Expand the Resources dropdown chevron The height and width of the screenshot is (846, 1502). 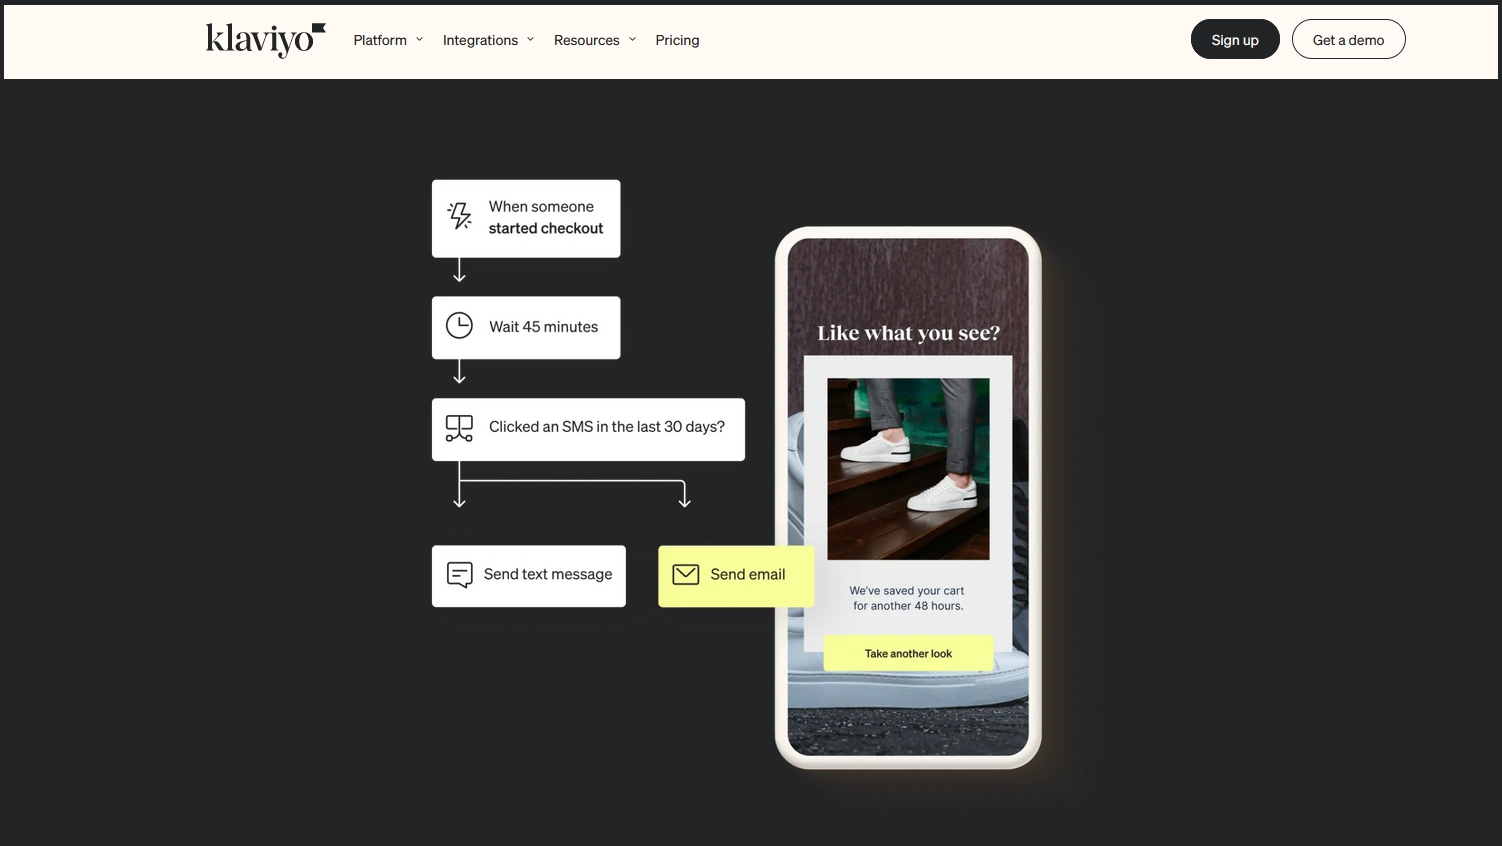point(632,40)
